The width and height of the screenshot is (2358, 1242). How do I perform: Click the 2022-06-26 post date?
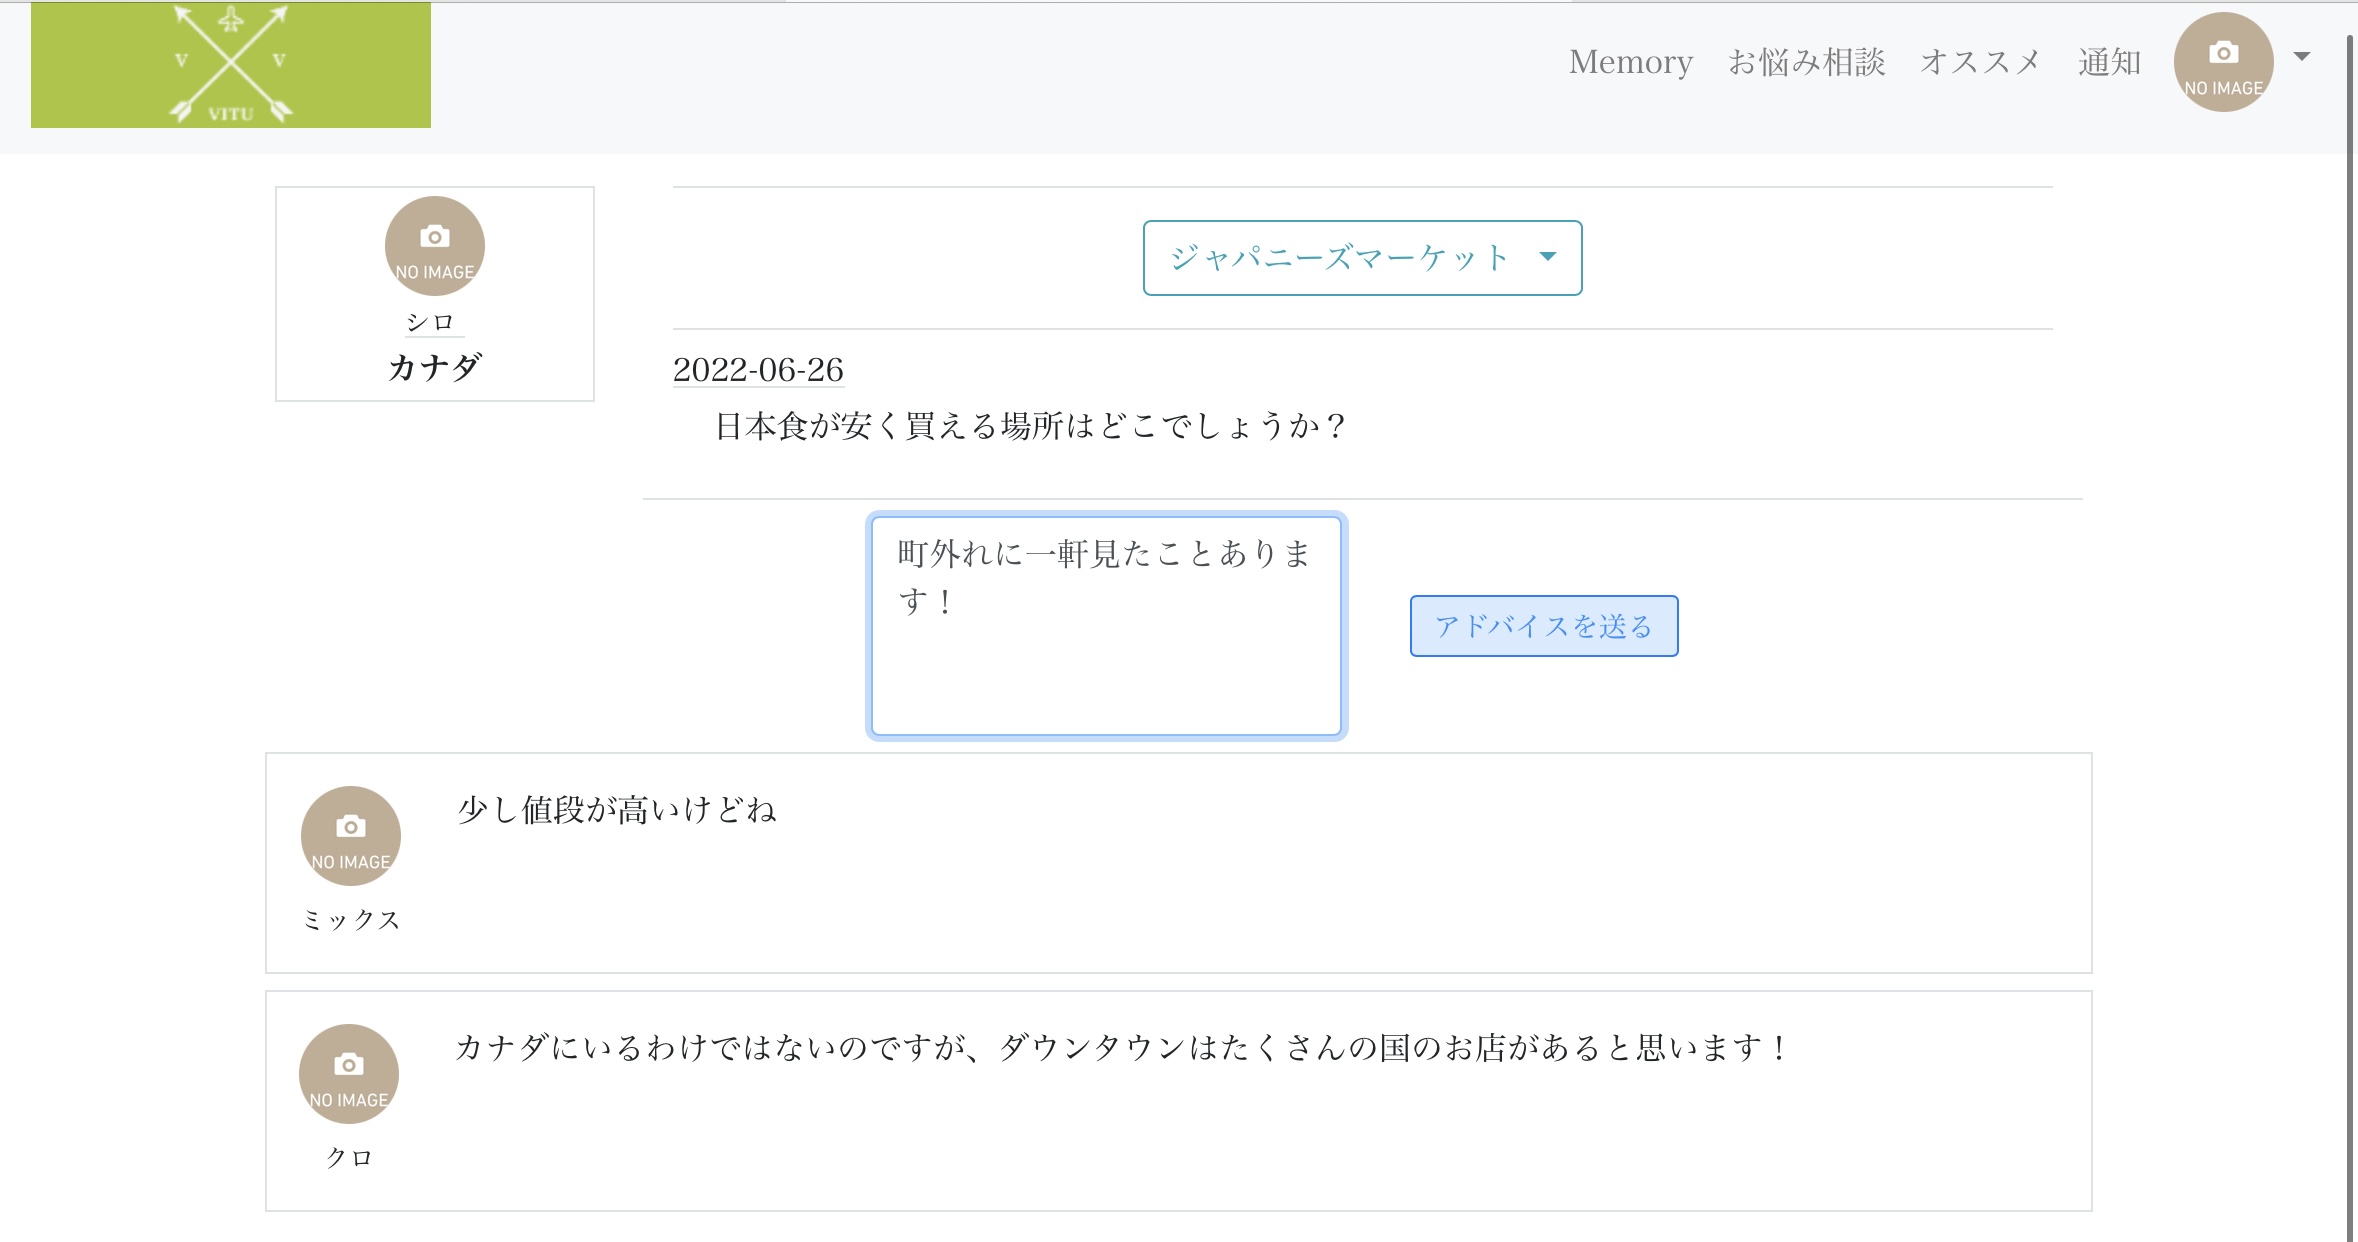coord(758,370)
